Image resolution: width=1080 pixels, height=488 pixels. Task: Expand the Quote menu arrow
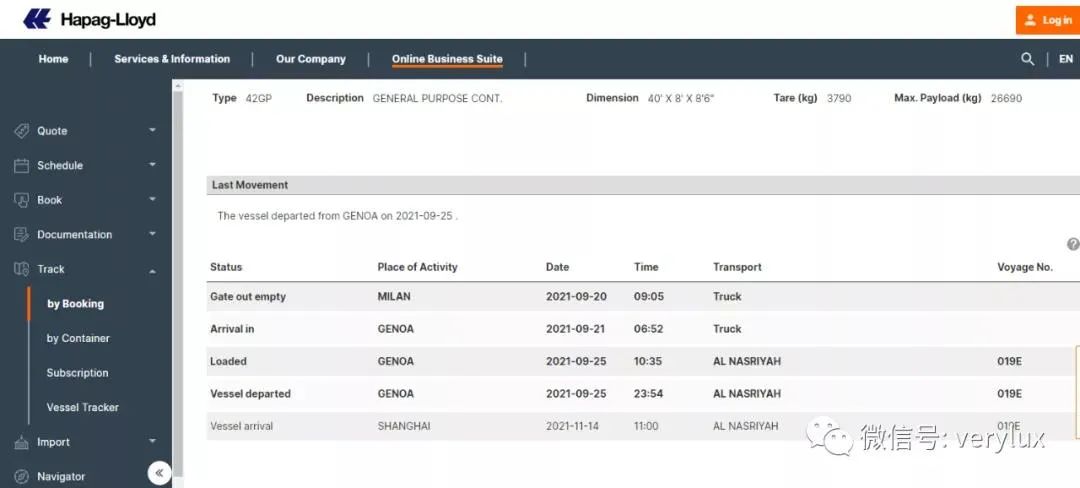pyautogui.click(x=152, y=130)
